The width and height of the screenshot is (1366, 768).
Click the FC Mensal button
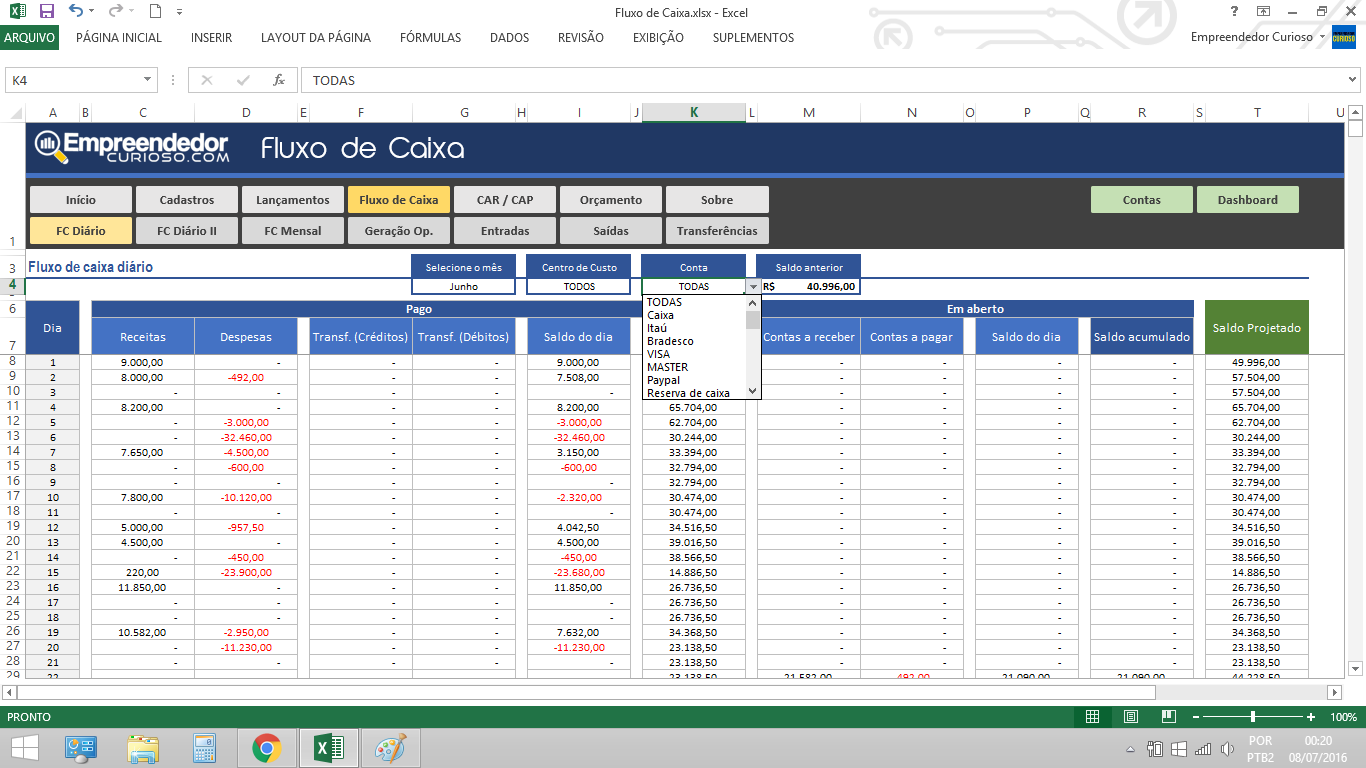[x=292, y=230]
